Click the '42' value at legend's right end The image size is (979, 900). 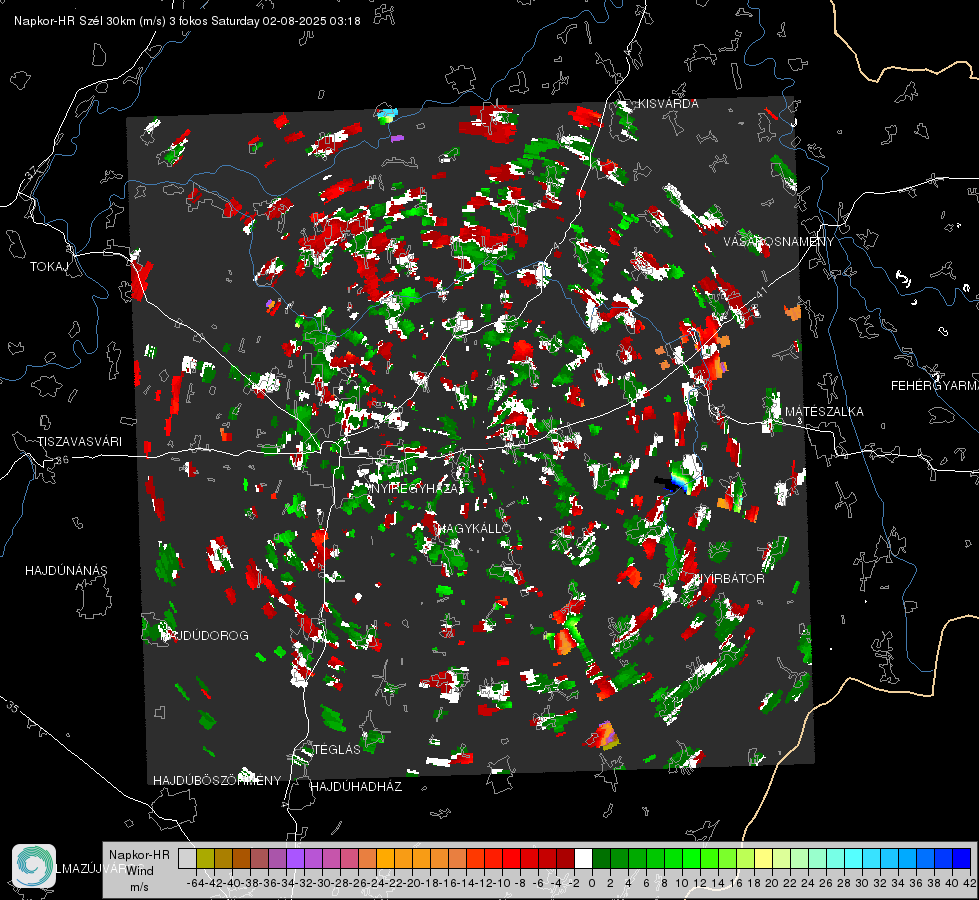click(x=969, y=883)
